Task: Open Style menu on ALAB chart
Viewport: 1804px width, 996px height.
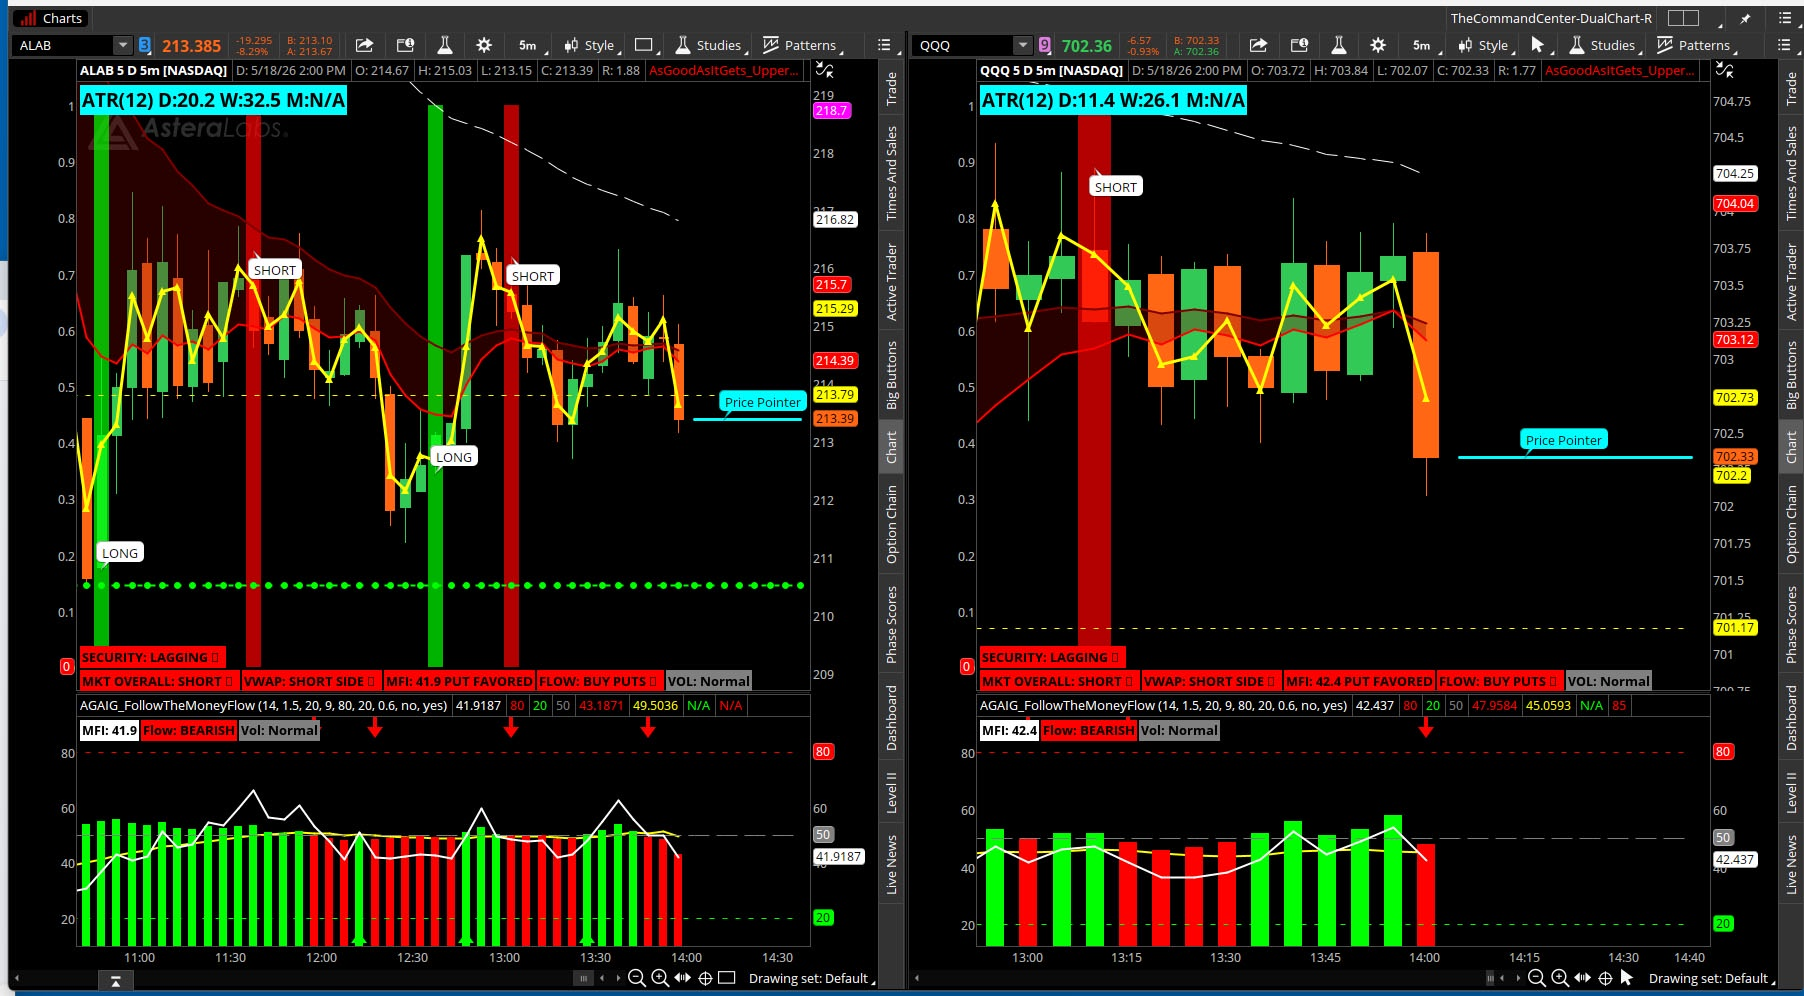Action: [591, 45]
